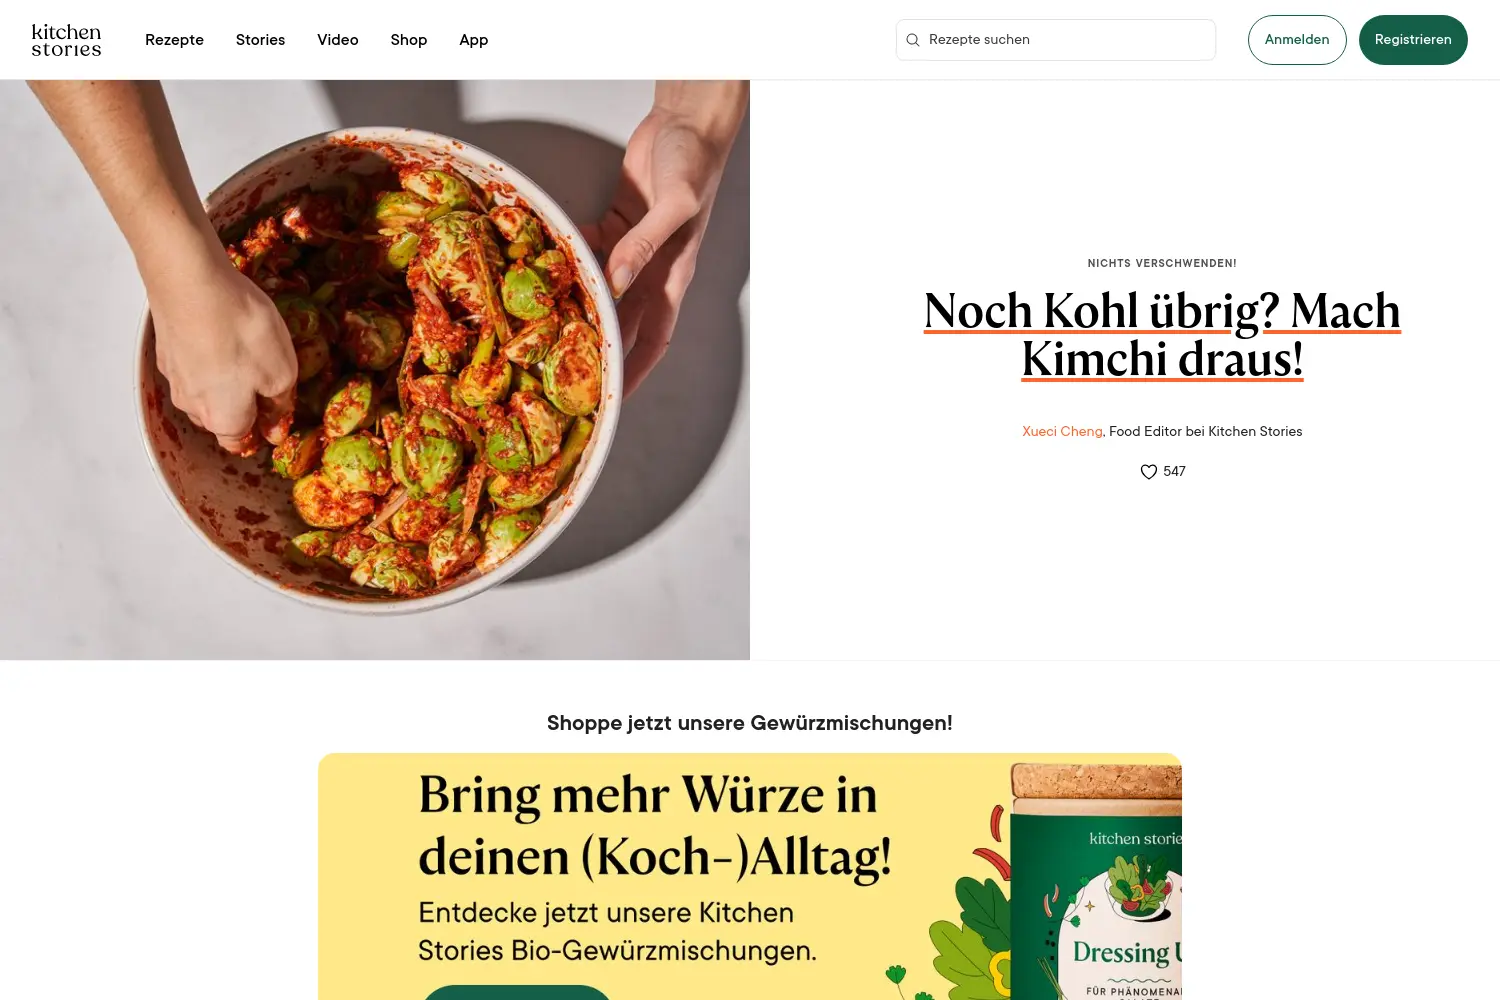Open the Shop page
Image resolution: width=1500 pixels, height=1000 pixels.
(x=409, y=40)
